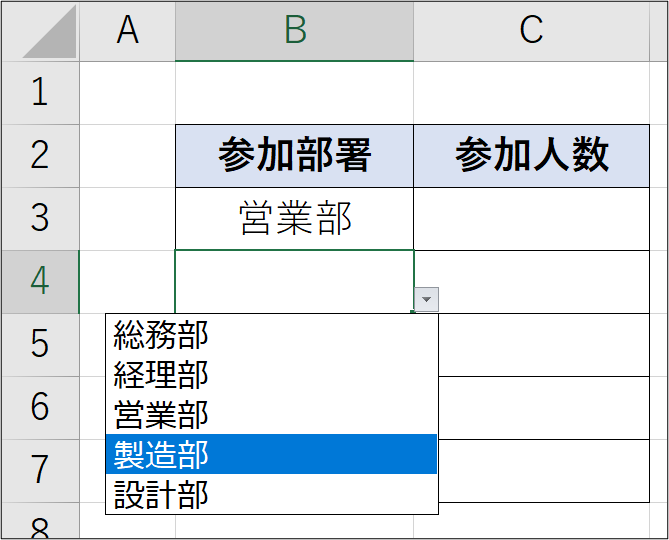Select row 1 header

tap(40, 93)
